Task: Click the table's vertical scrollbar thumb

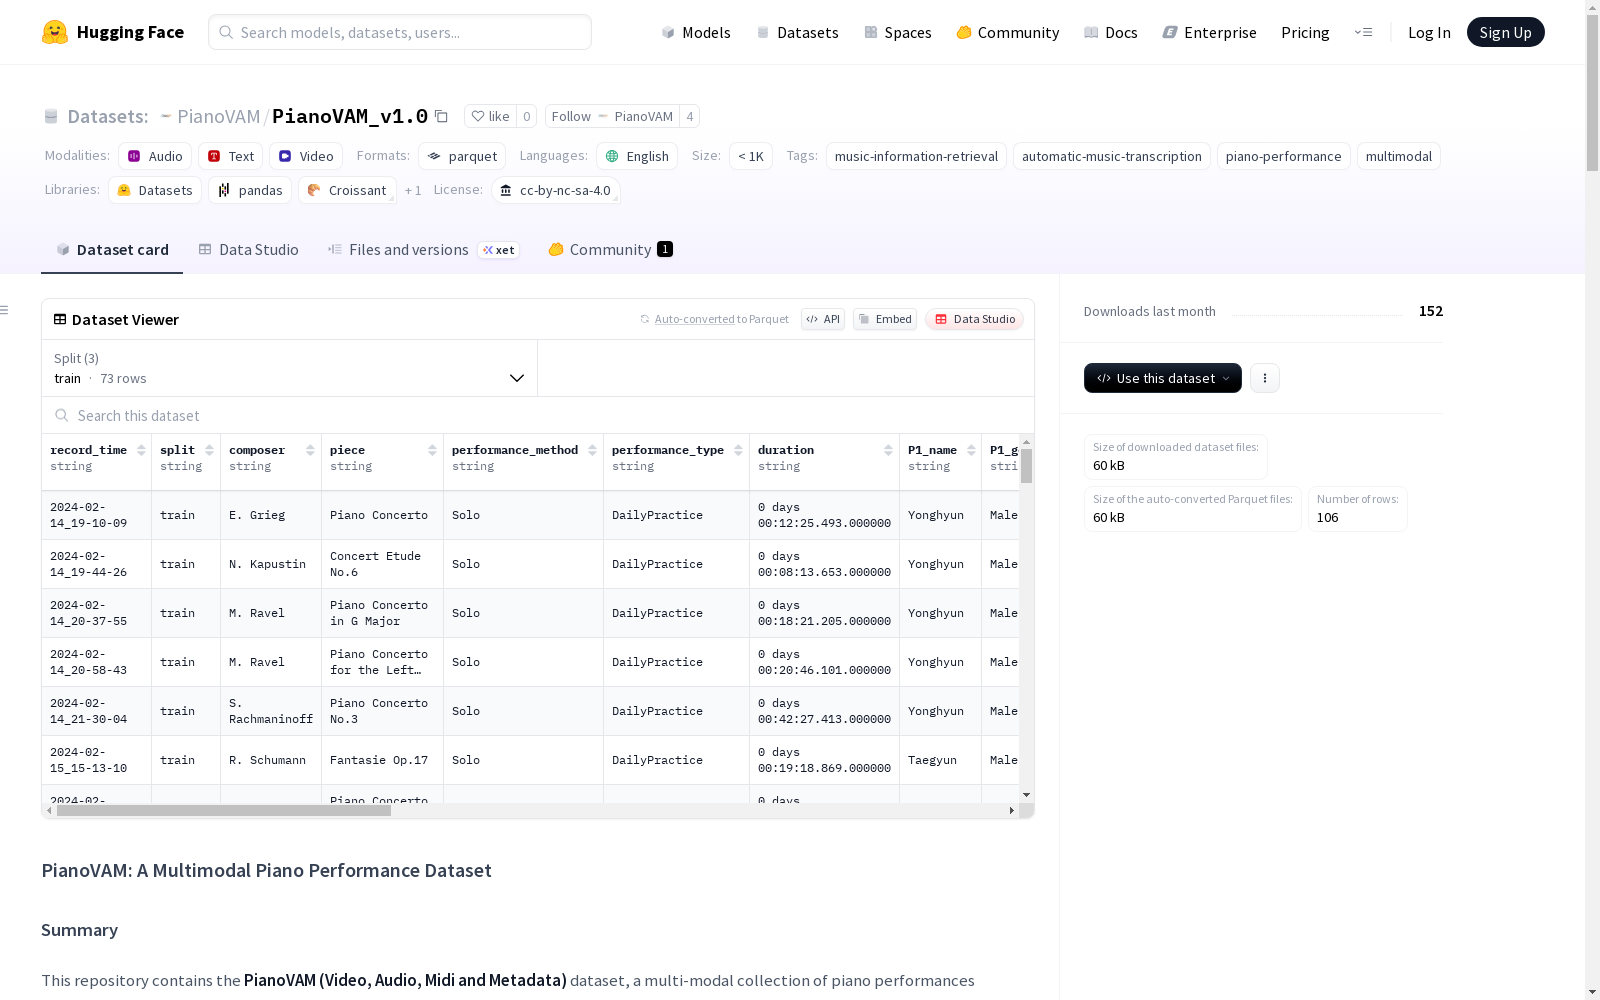Action: pyautogui.click(x=1026, y=466)
